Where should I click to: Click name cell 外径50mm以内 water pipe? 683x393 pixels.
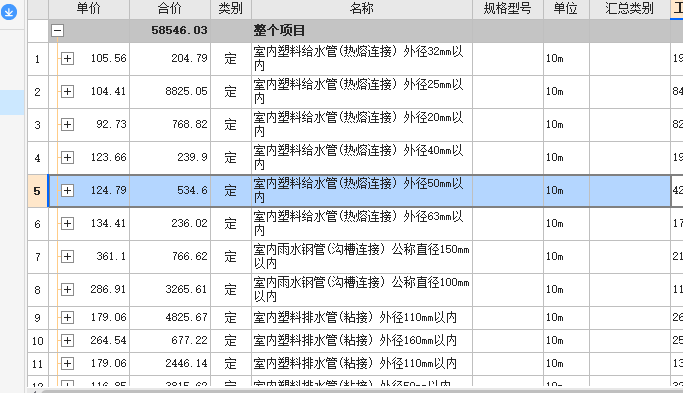[362, 190]
